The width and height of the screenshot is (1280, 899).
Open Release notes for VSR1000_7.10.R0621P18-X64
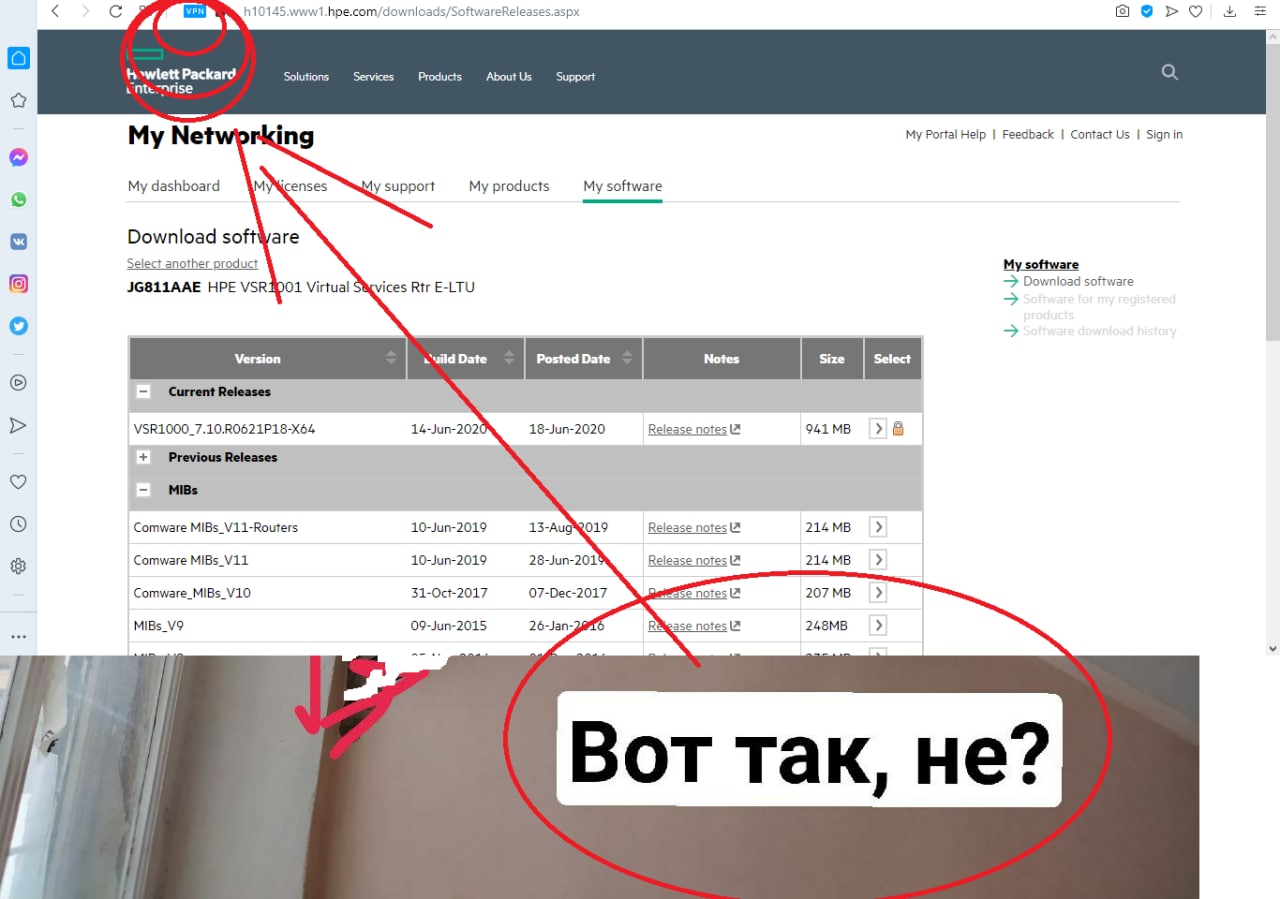[x=694, y=429]
